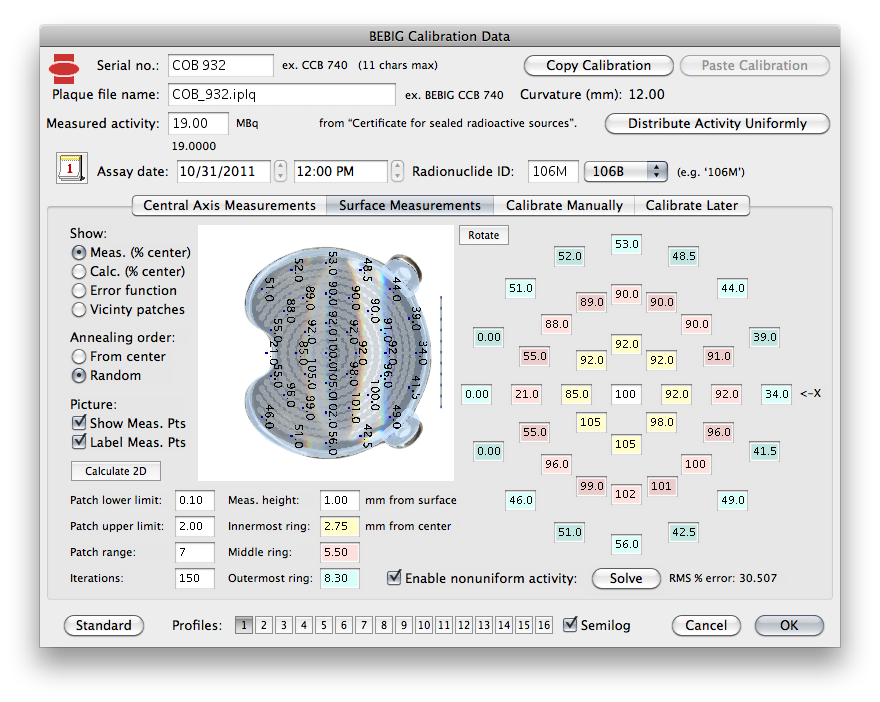Select profile number 5
The height and width of the screenshot is (702, 880).
pos(324,625)
